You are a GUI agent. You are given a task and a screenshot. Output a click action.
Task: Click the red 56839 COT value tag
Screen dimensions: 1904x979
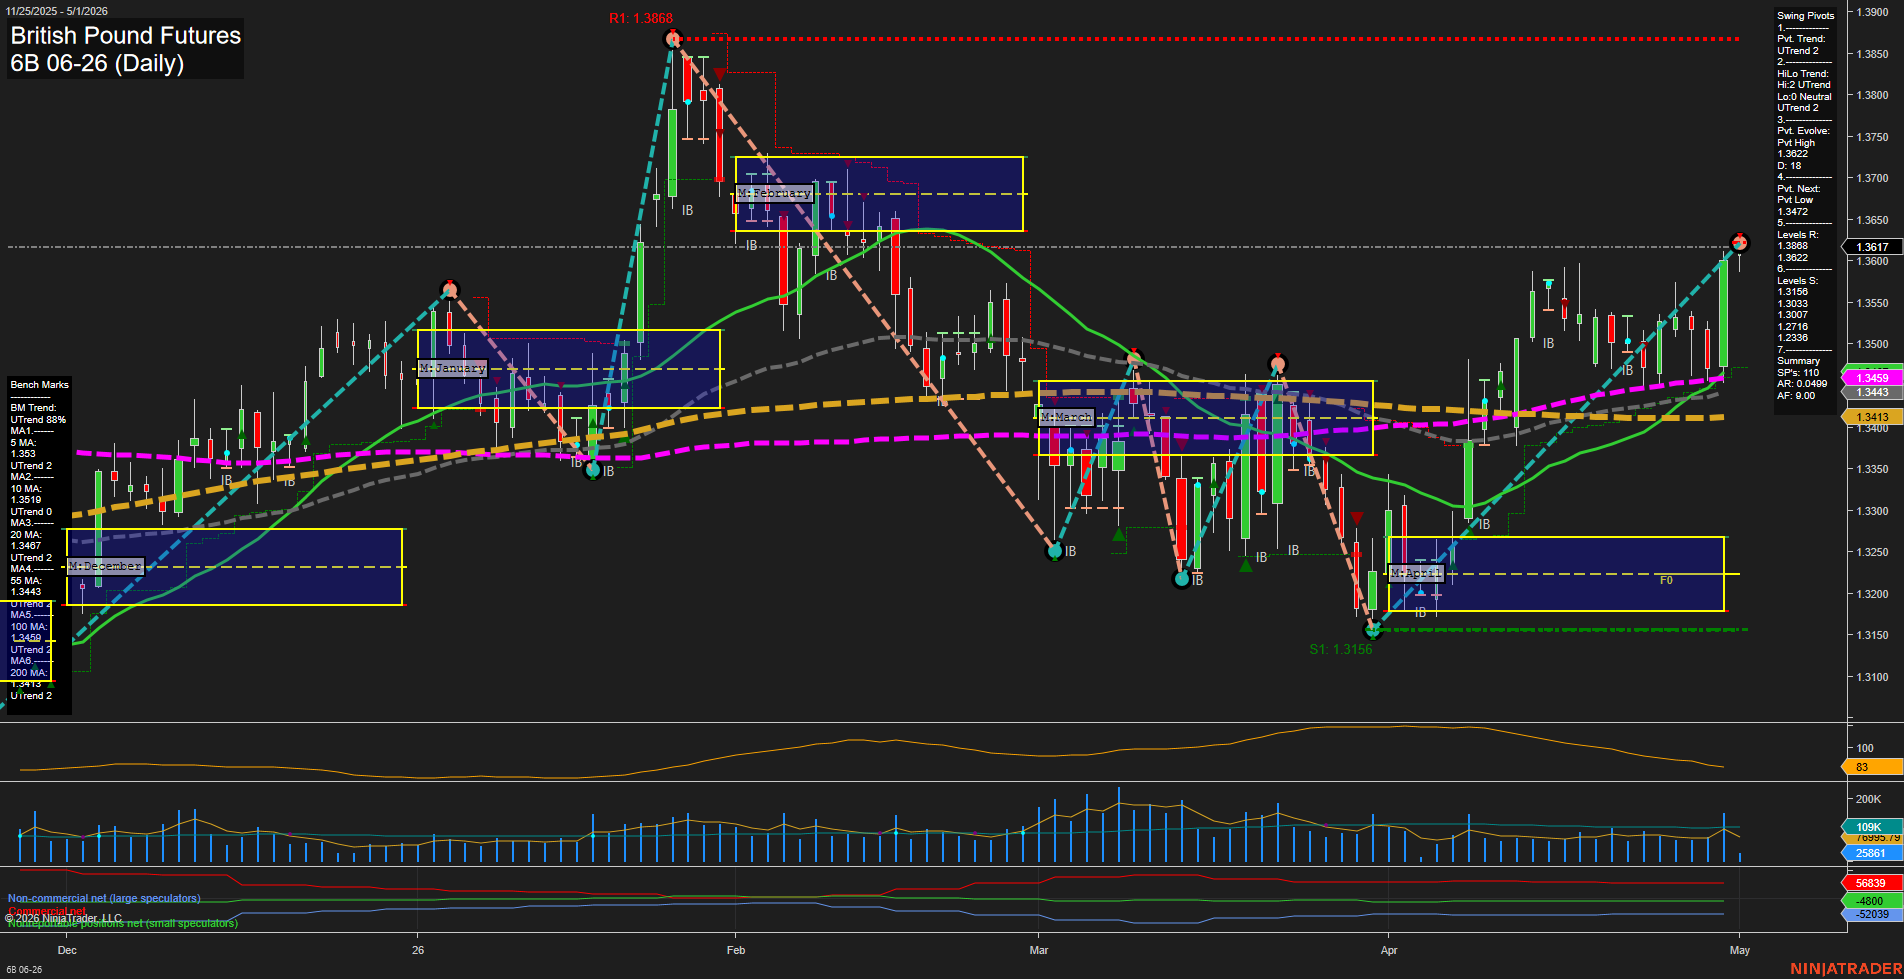click(x=1872, y=883)
